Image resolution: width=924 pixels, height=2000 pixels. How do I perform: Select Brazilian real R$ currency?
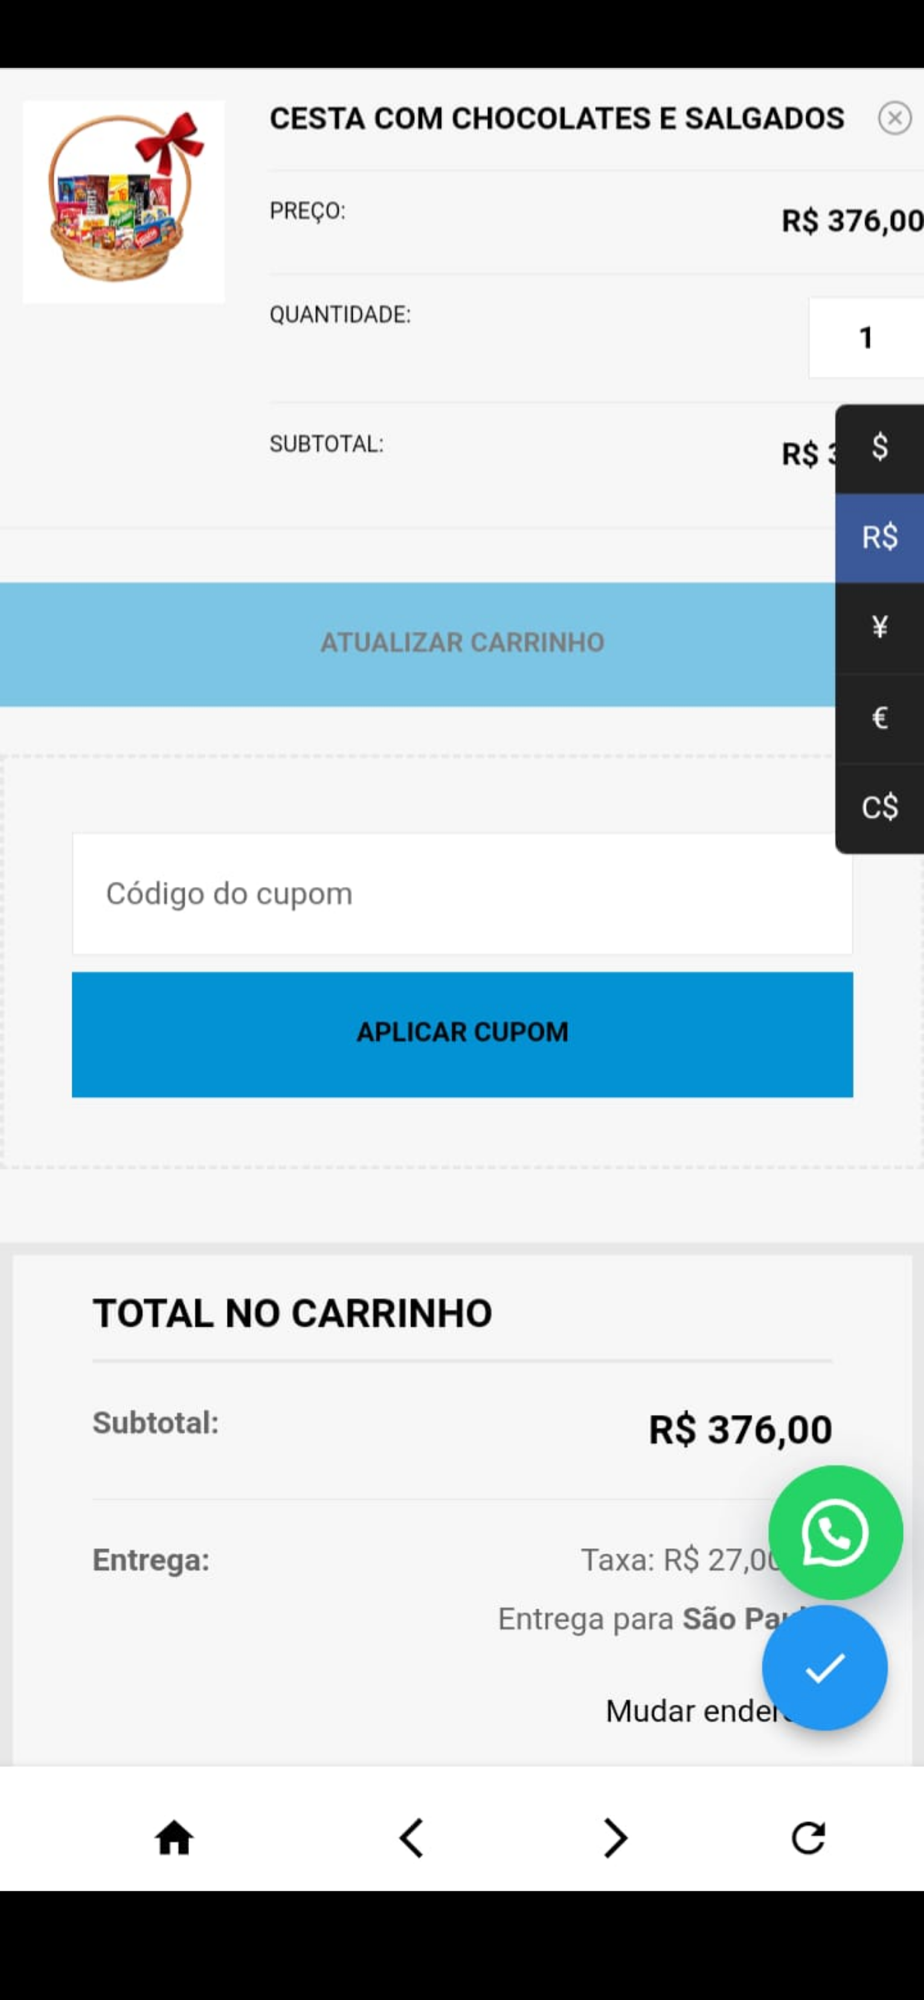coord(880,538)
